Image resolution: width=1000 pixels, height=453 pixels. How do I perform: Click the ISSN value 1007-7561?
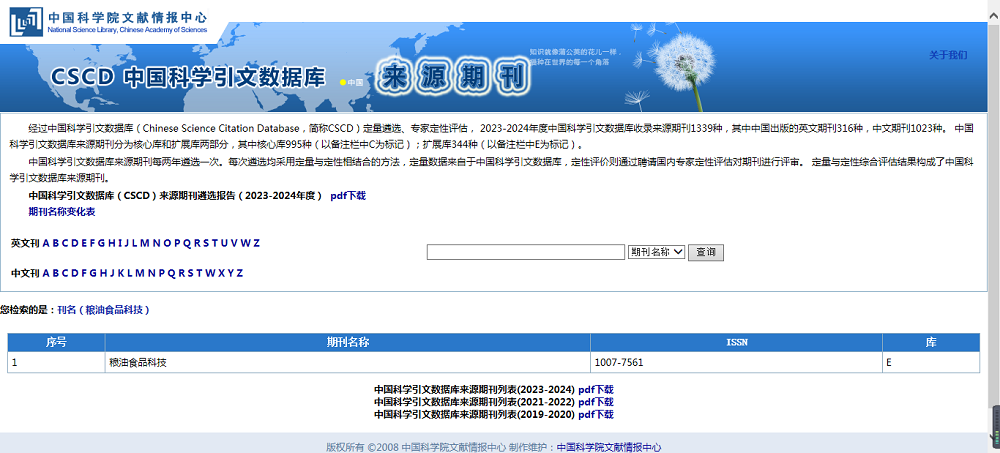click(x=619, y=362)
